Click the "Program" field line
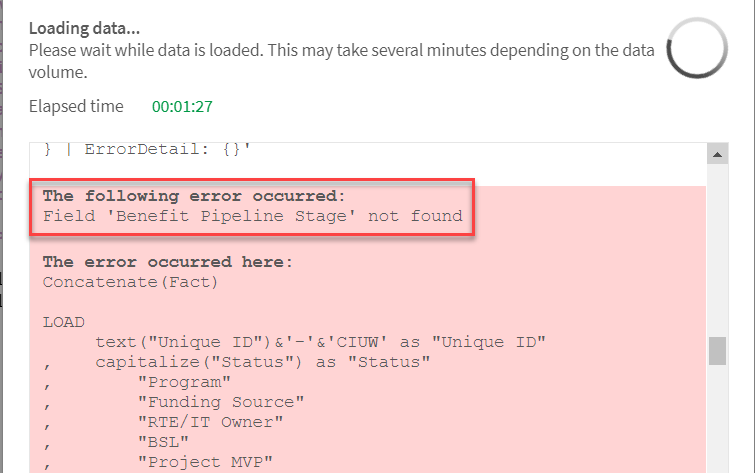Screen dimensions: 755x473 coord(183,381)
